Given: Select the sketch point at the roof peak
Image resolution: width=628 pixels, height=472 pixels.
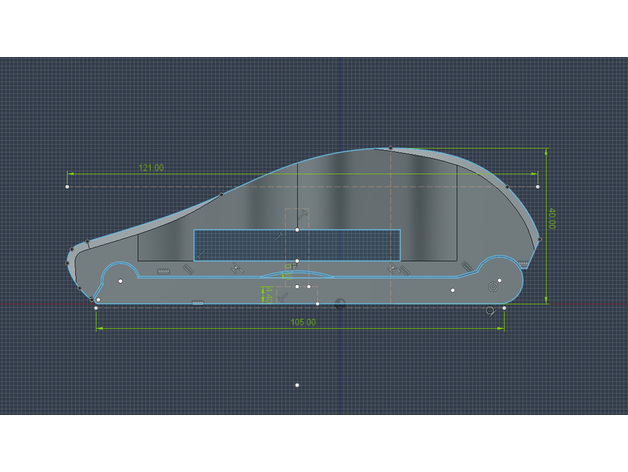Looking at the screenshot, I should 388,148.
